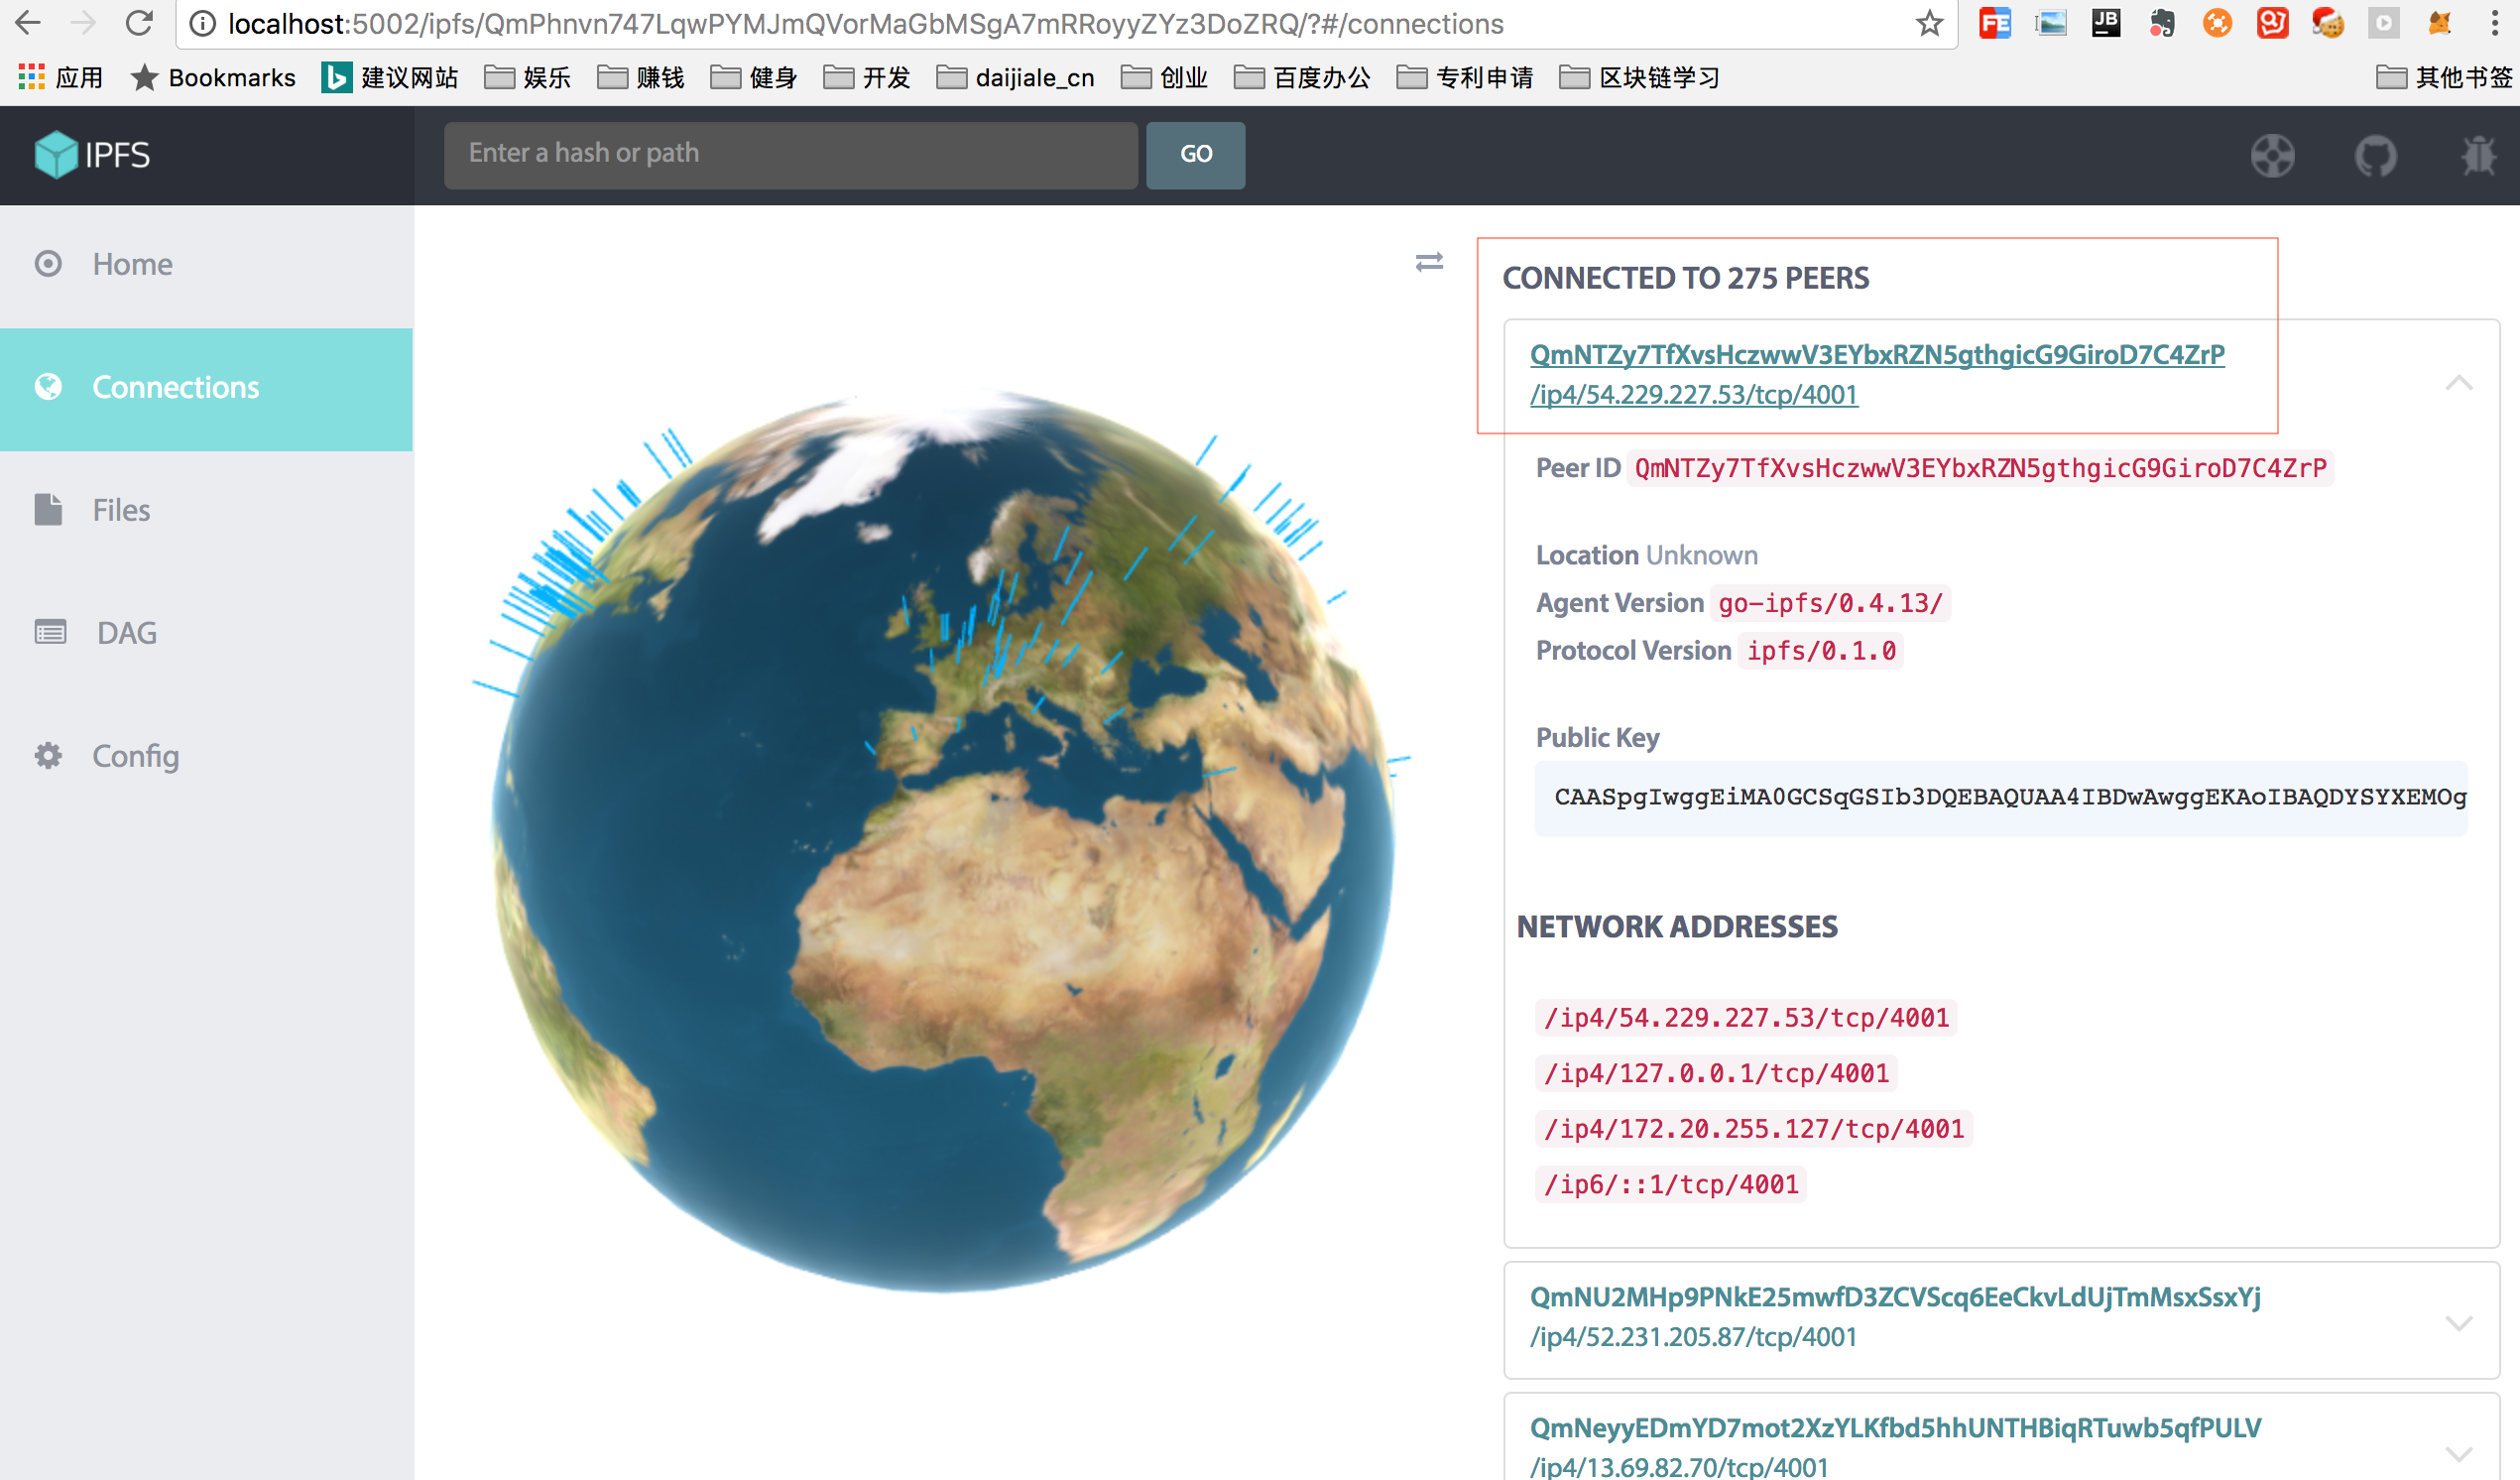2520x1480 pixels.
Task: Go to the Home sidebar item
Action: coord(132,264)
